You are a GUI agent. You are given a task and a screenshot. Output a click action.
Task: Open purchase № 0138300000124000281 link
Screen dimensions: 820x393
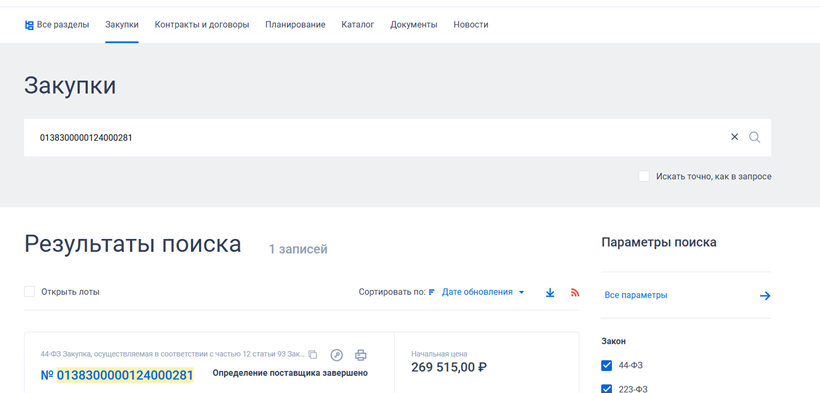tap(117, 375)
